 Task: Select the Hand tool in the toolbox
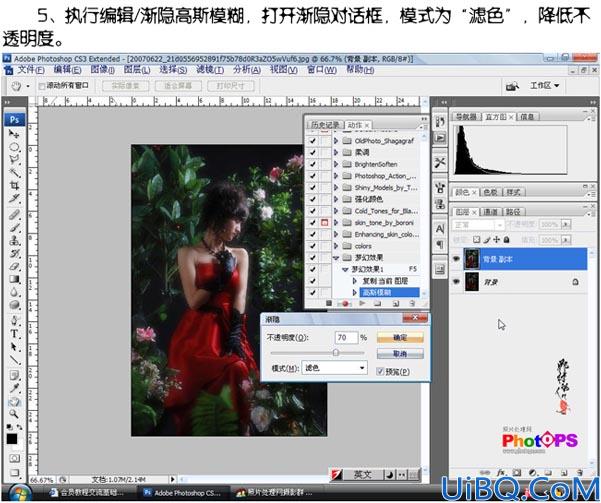14,401
